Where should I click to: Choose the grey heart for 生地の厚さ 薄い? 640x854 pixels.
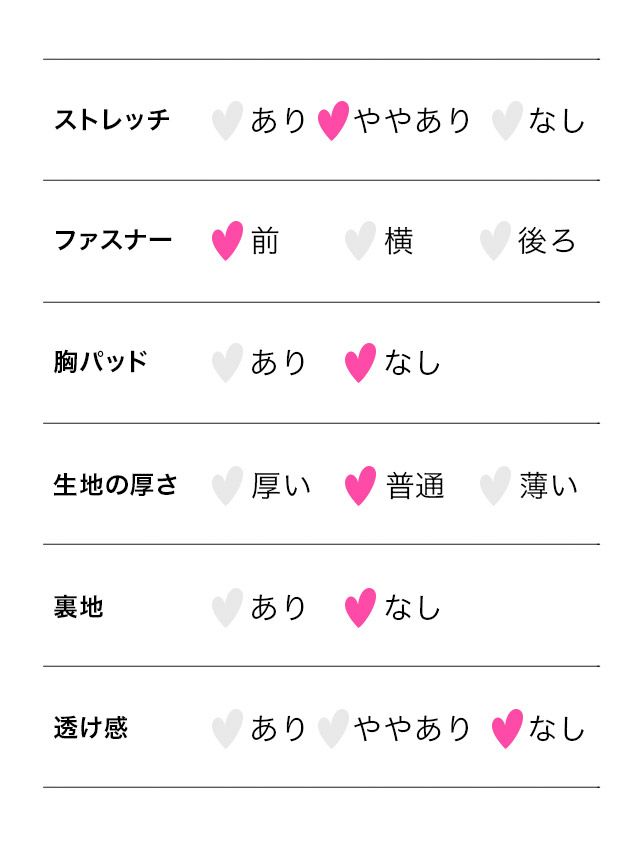click(x=494, y=486)
